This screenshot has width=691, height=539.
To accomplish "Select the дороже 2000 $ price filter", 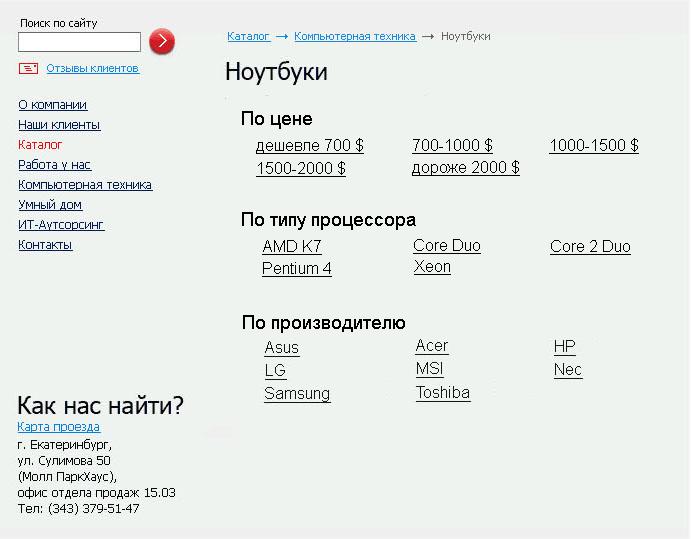I will tap(466, 168).
